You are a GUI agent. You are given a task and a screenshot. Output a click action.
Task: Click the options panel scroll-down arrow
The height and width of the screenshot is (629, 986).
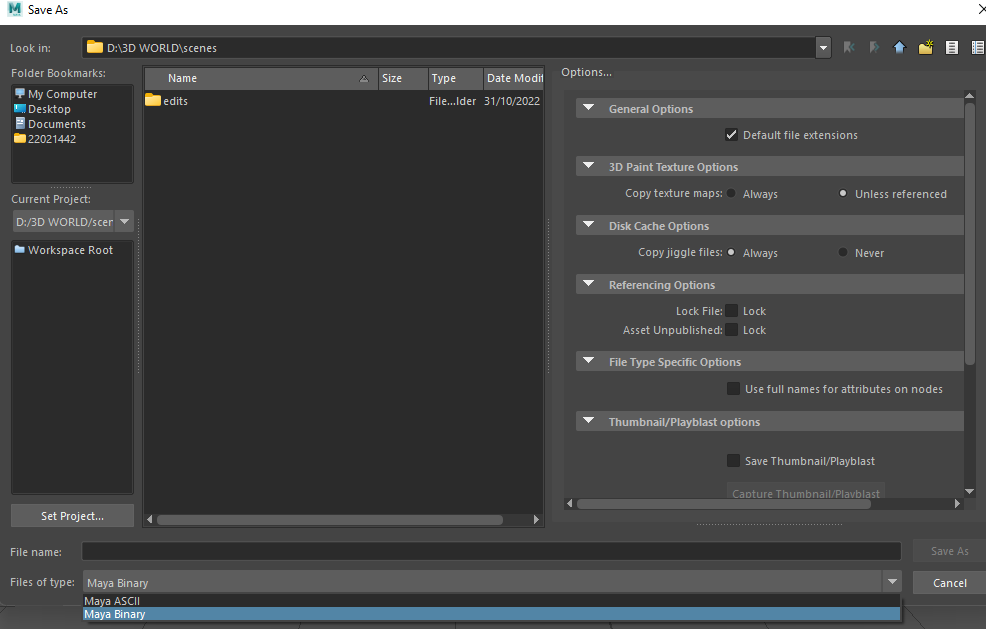click(969, 491)
